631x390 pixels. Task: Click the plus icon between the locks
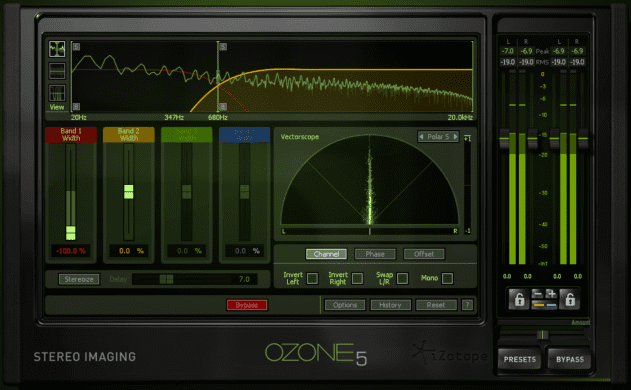[x=551, y=294]
